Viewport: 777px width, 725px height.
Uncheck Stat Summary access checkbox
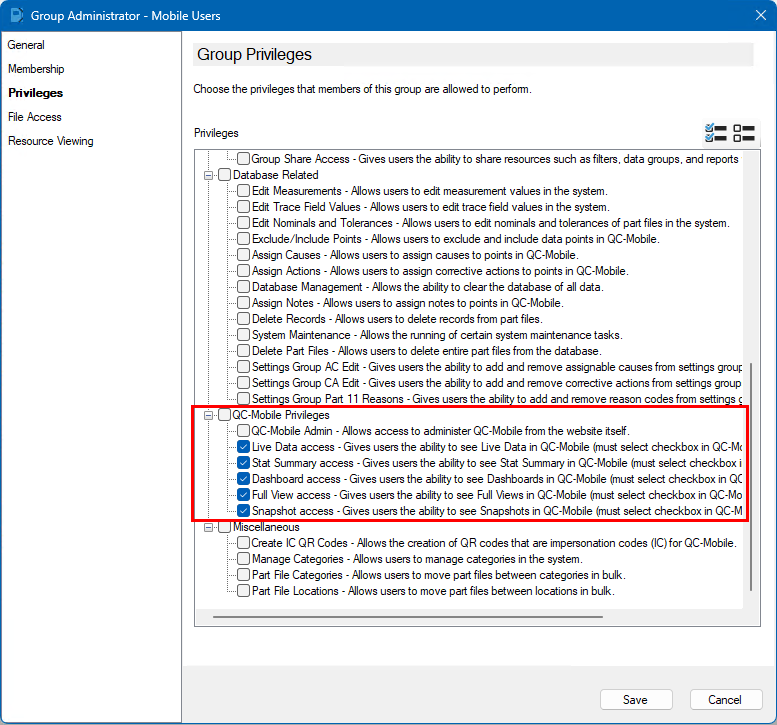tap(243, 463)
